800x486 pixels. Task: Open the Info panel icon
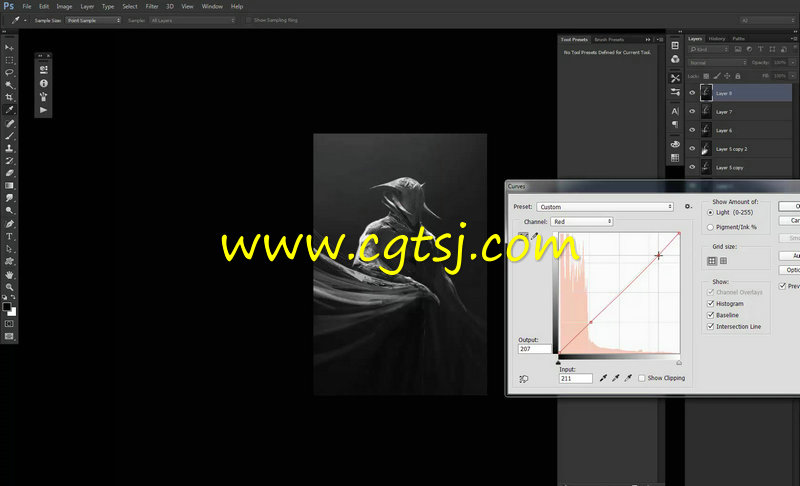coord(43,83)
